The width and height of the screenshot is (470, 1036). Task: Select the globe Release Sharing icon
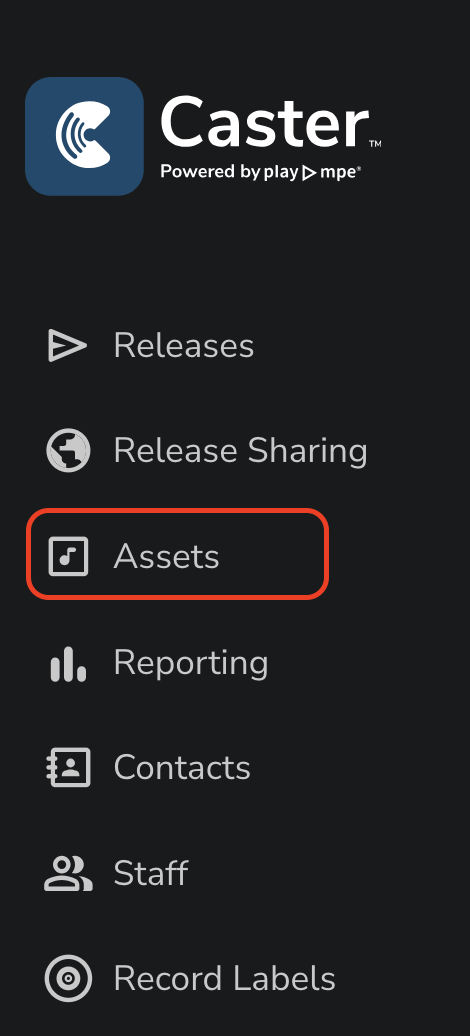point(68,451)
